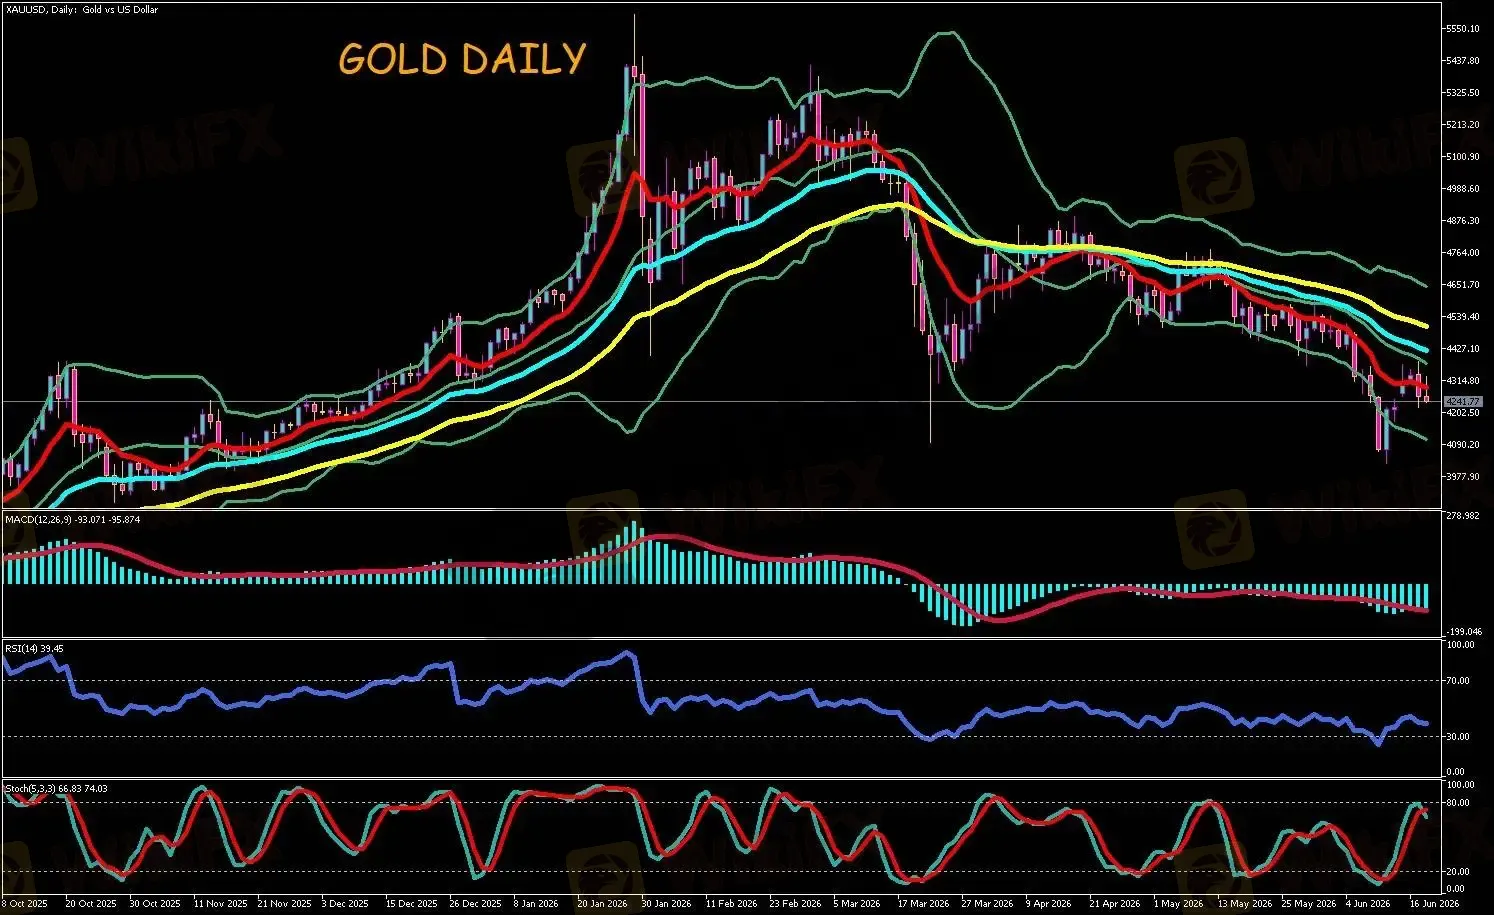1494x915 pixels.
Task: Click the RSI(14) 39.45 indicator label
Action: 35,649
